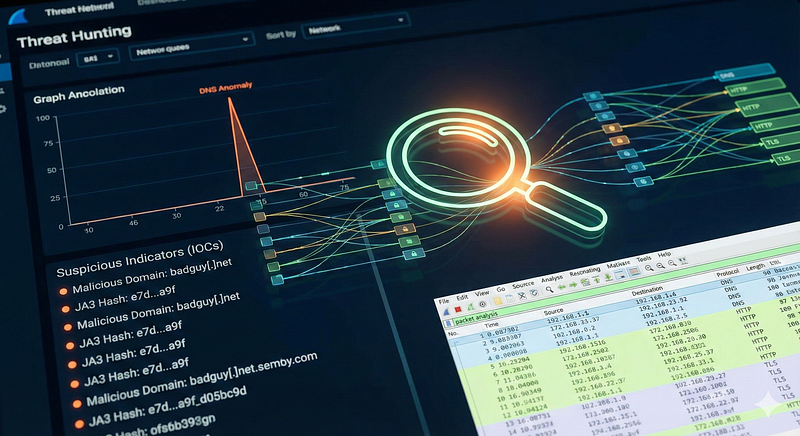Open the Tools menu in packet window
Screen dimensions: 800x436
tap(644, 259)
